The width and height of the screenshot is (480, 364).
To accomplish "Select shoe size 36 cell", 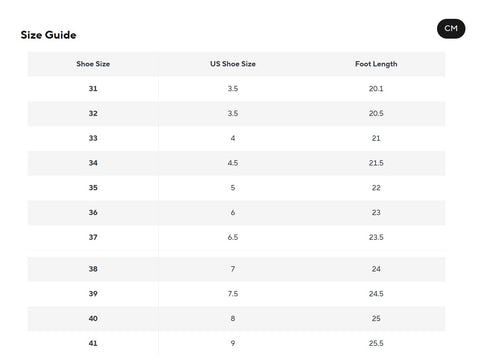I will click(x=93, y=212).
